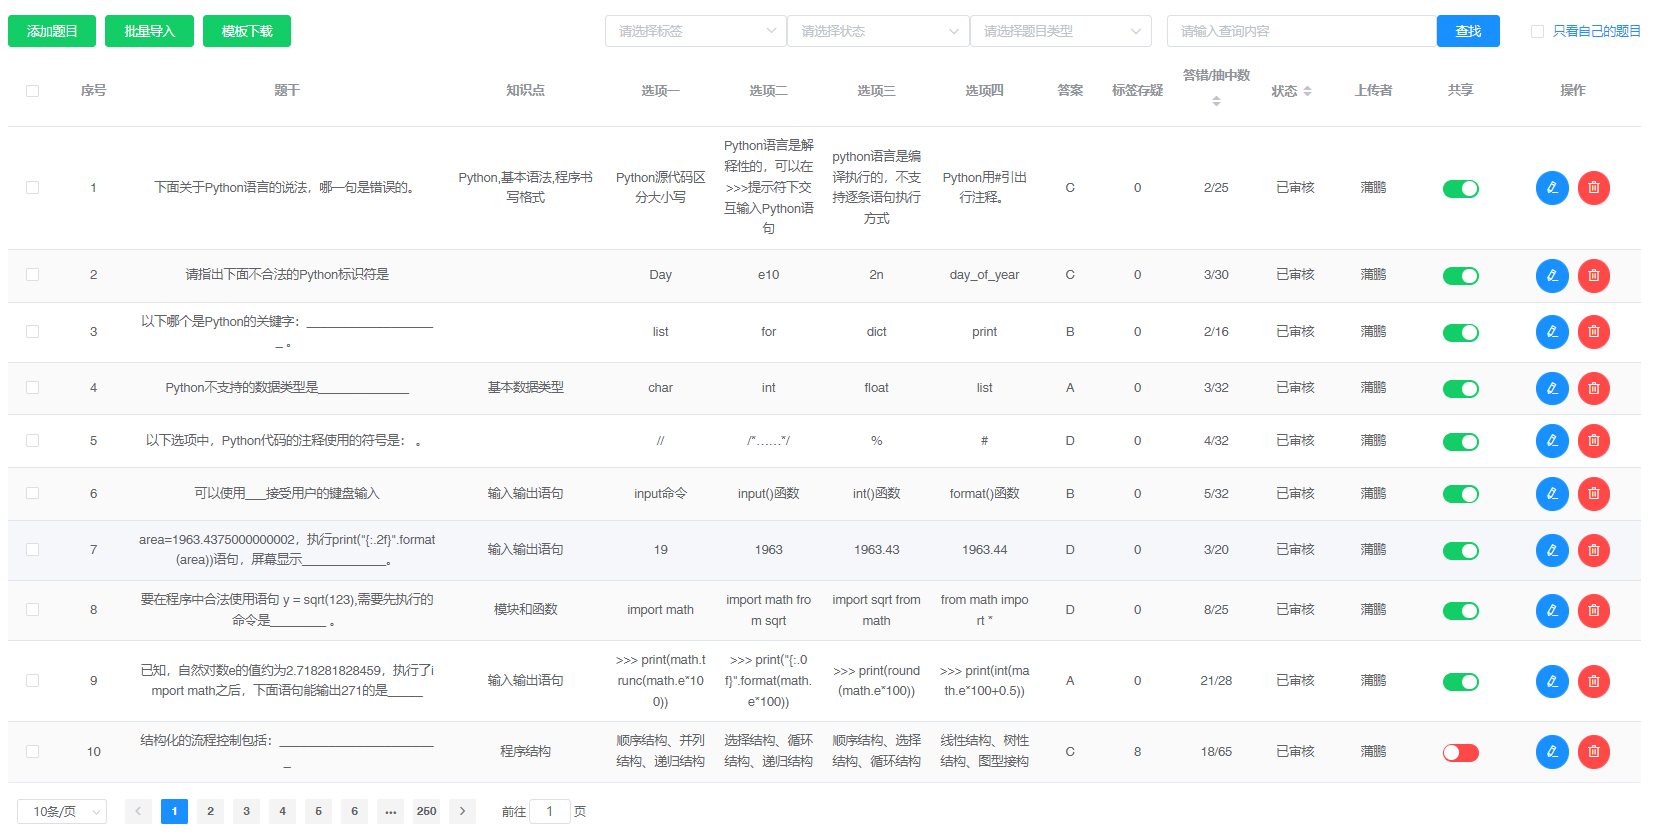The height and width of the screenshot is (840, 1654).
Task: Go to page 3 in pagination
Action: (246, 811)
